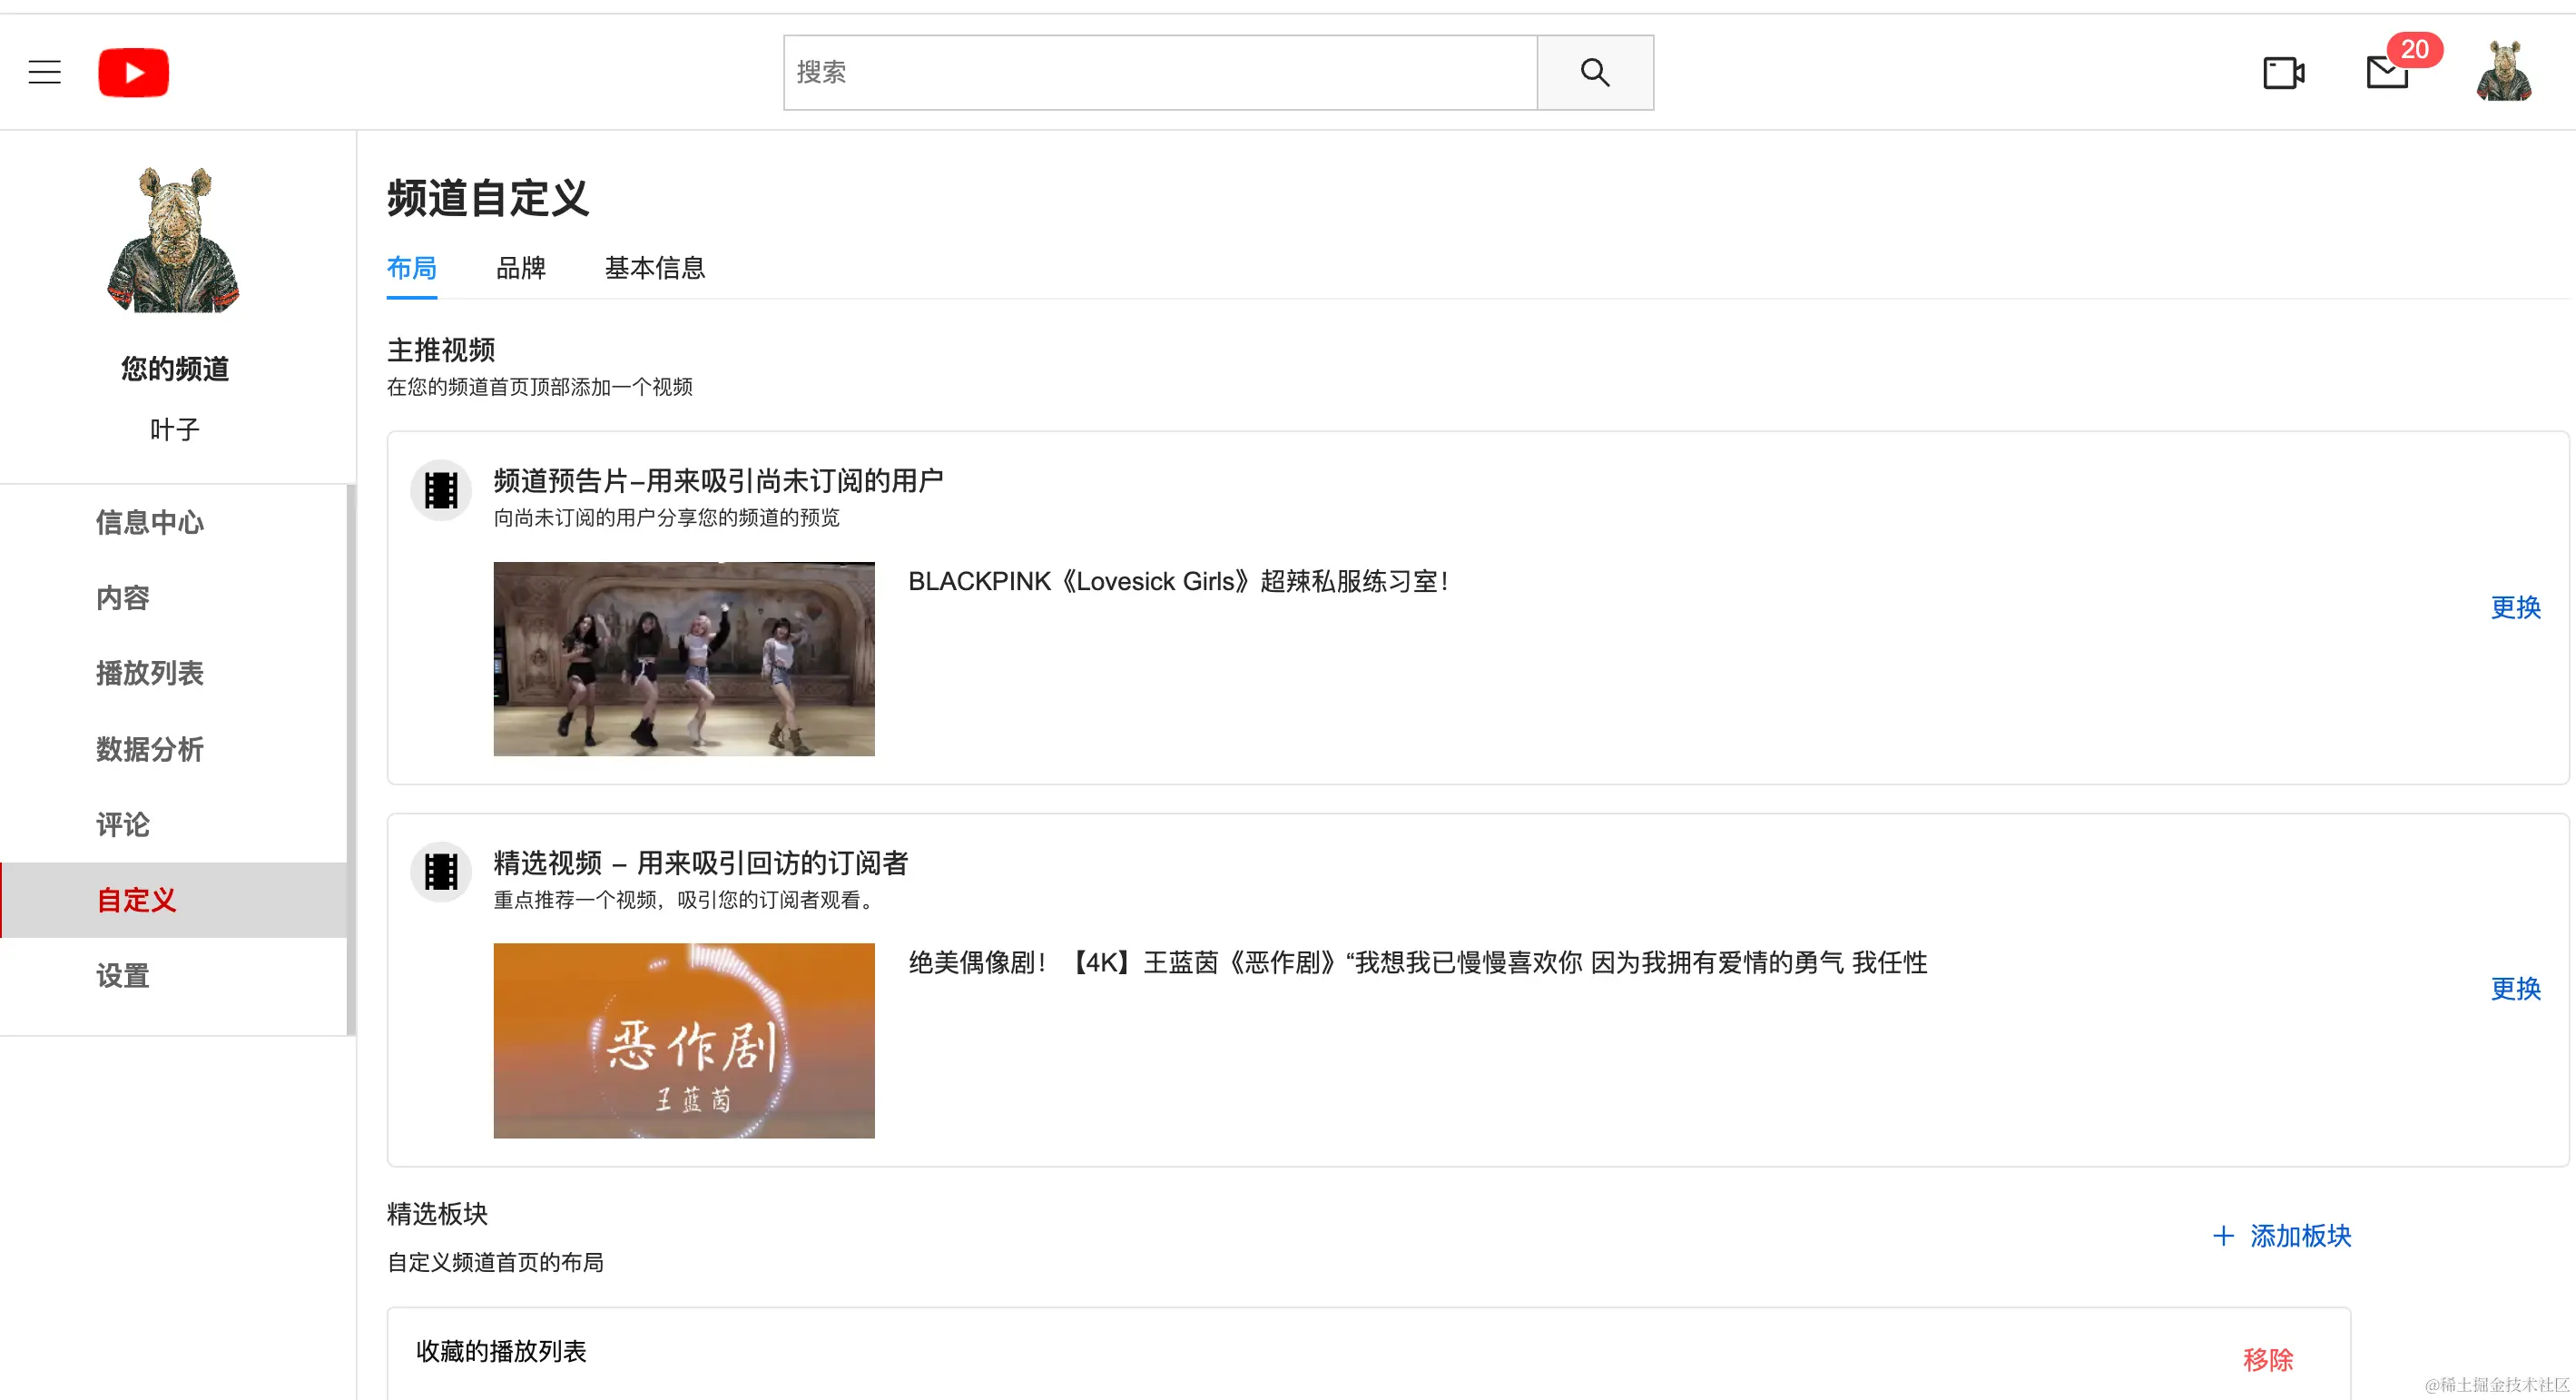Switch to the 基本信息 tab
This screenshot has width=2576, height=1400.
(654, 268)
